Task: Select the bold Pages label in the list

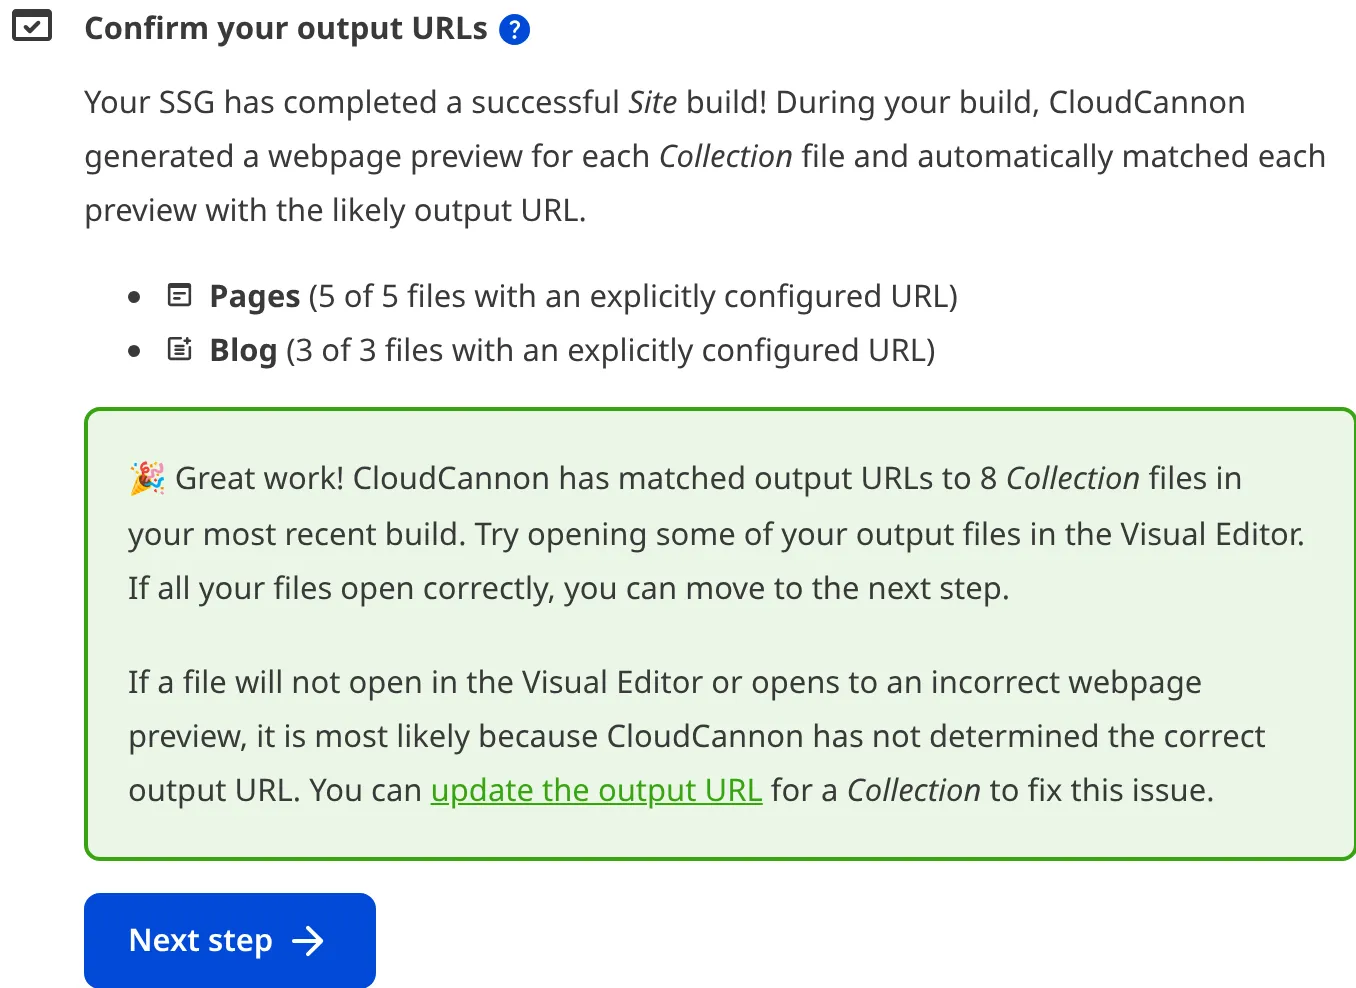Action: [254, 295]
